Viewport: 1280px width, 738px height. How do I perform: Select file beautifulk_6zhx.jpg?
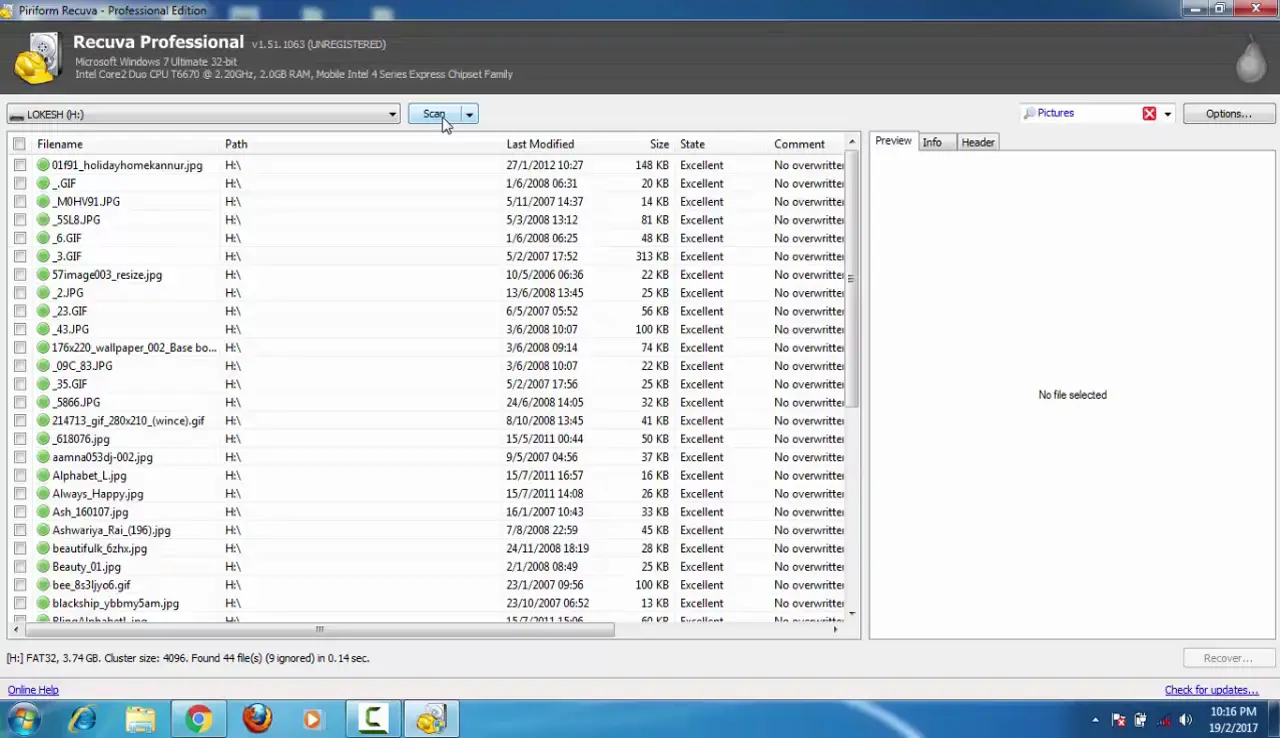pos(99,549)
